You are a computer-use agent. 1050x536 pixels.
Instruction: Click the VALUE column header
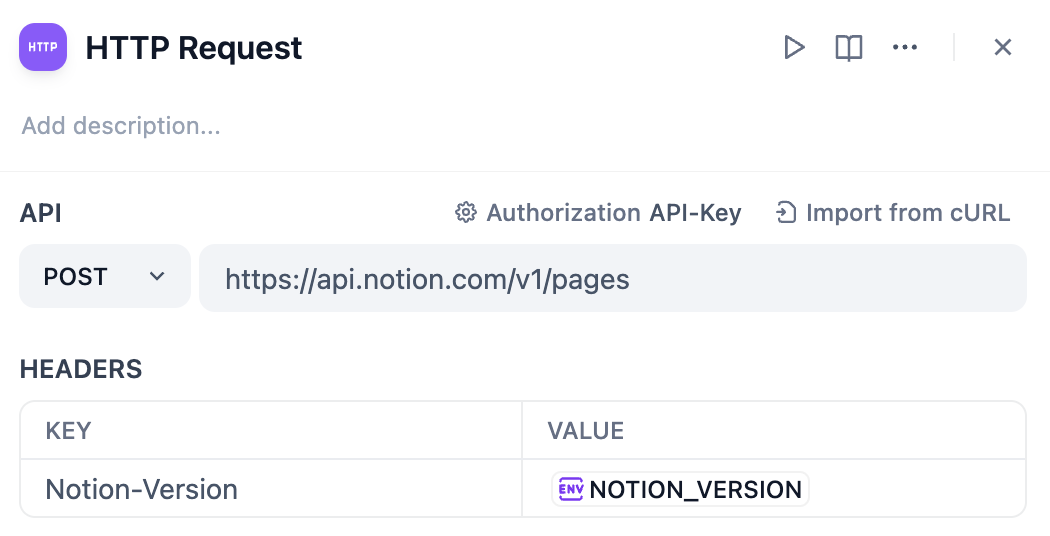pos(586,431)
